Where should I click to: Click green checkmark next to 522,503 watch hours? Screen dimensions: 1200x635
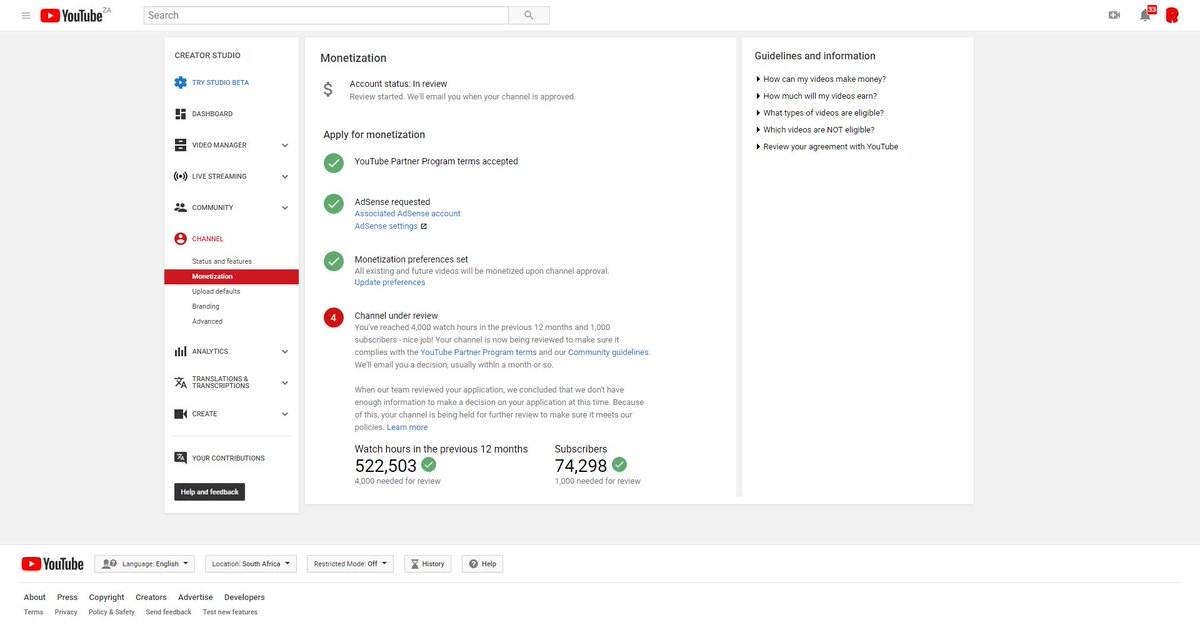(429, 465)
